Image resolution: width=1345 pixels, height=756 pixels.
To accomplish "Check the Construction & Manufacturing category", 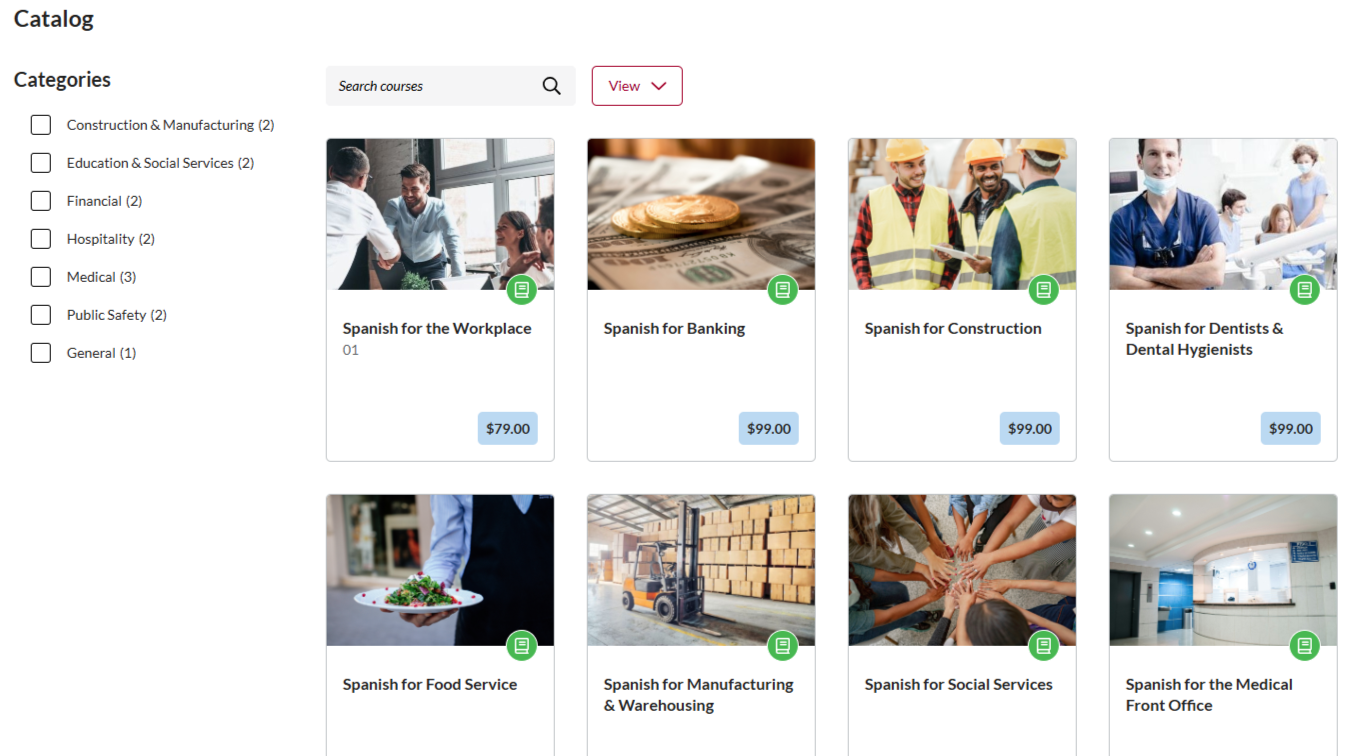I will [x=41, y=125].
